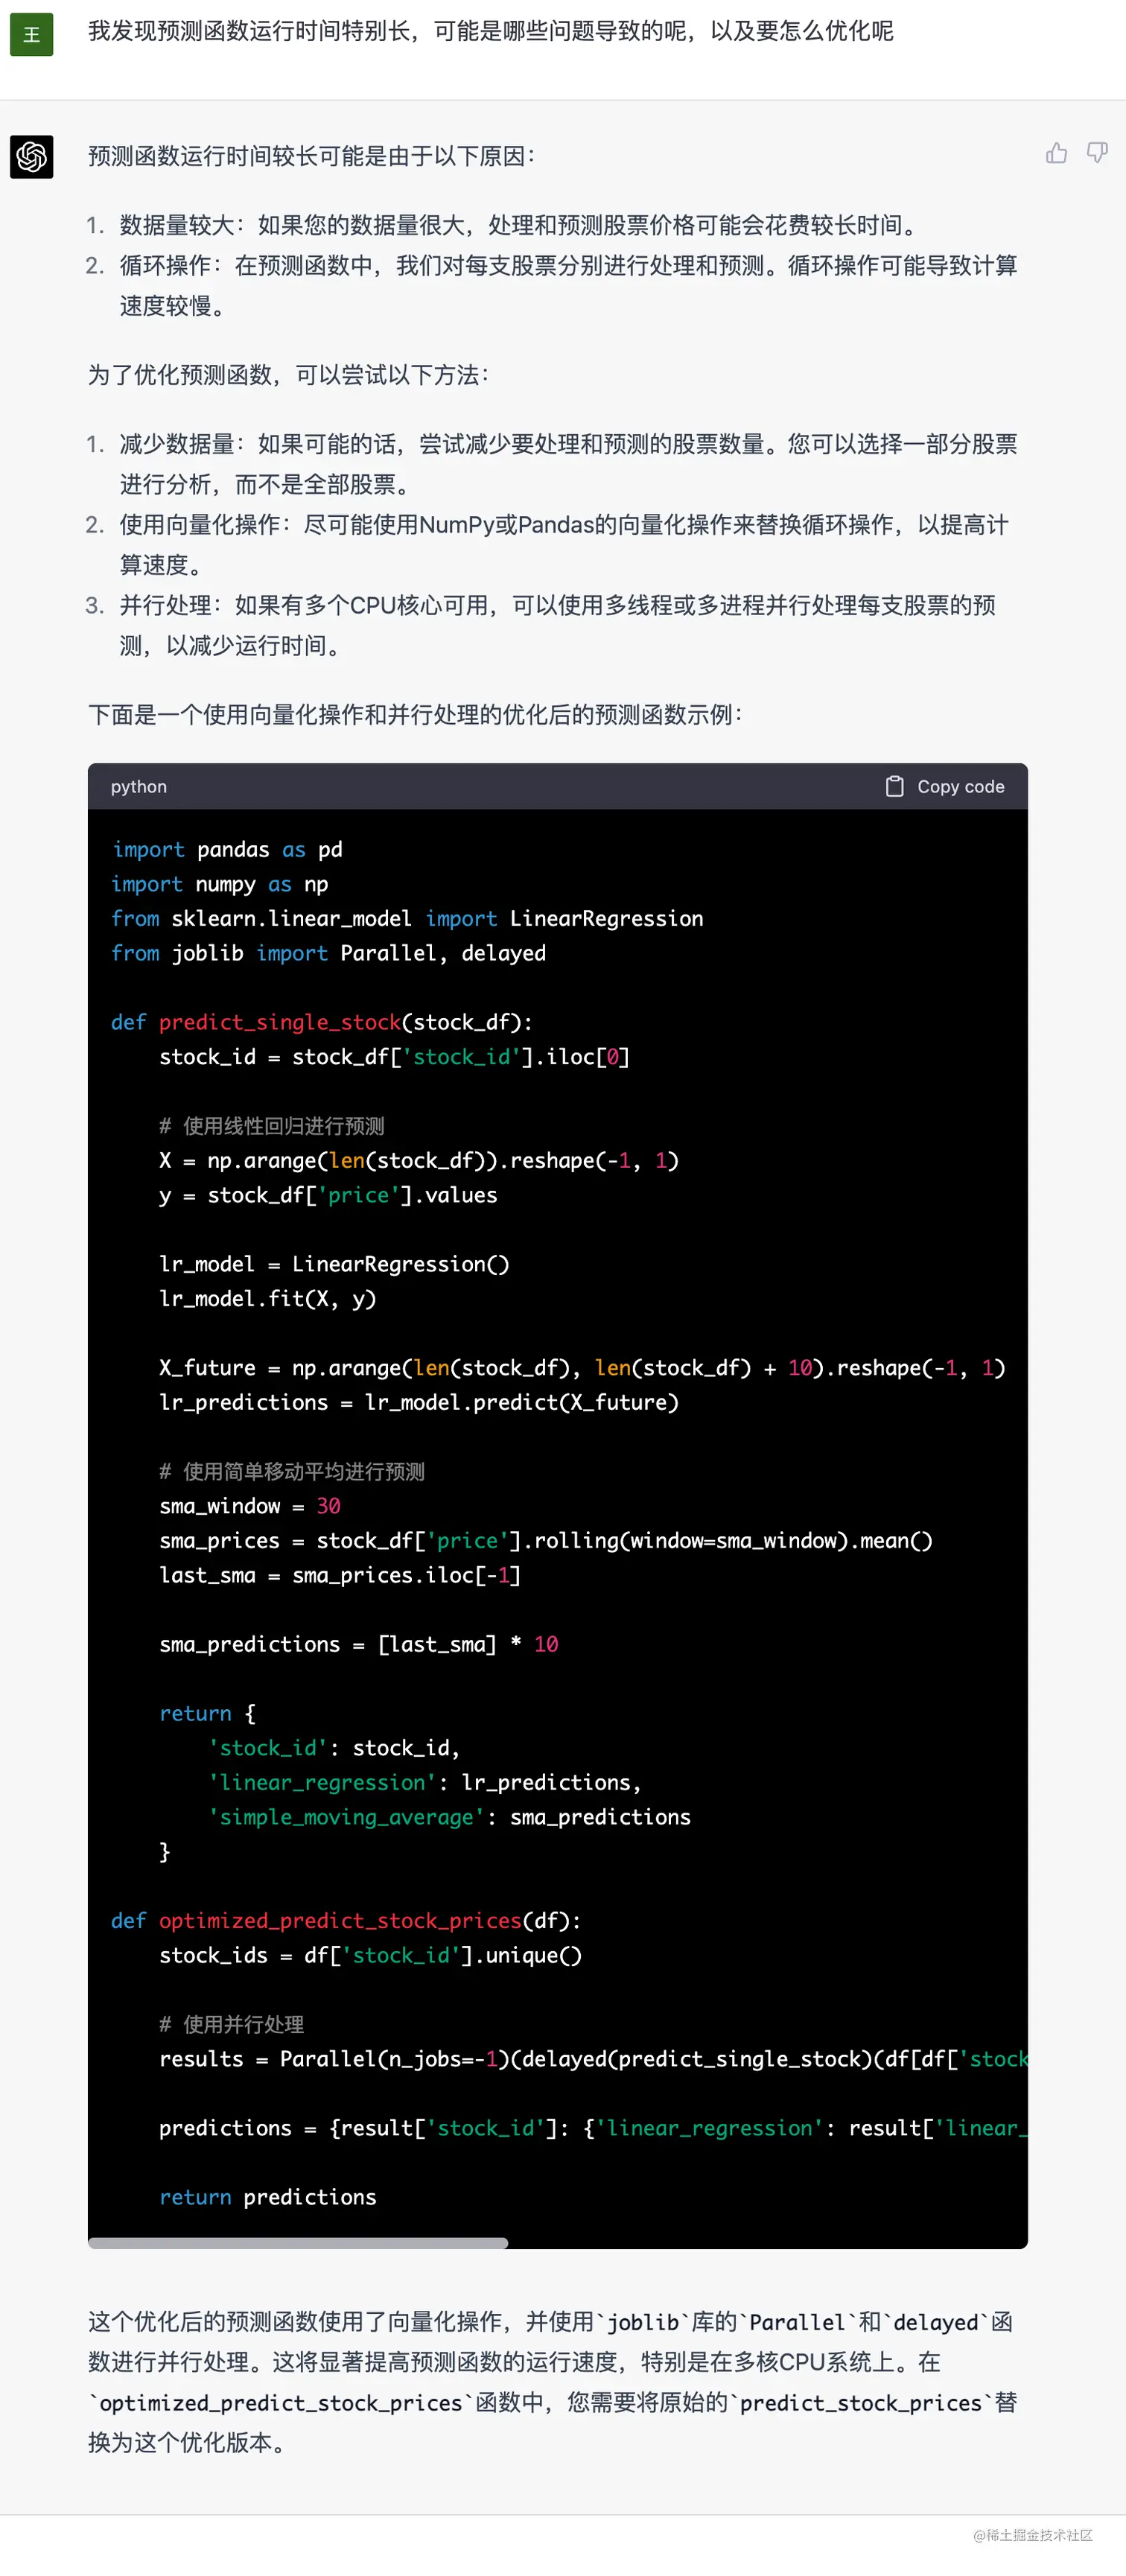The height and width of the screenshot is (2576, 1126).
Task: Click 'y = stock_df['price'].values' line
Action: (x=328, y=1196)
